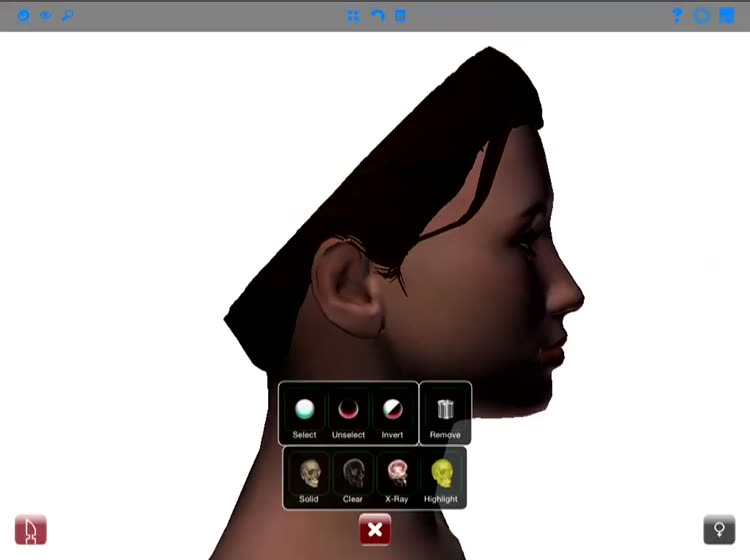Click the "Remove" label text
The width and height of the screenshot is (750, 560).
coord(445,435)
